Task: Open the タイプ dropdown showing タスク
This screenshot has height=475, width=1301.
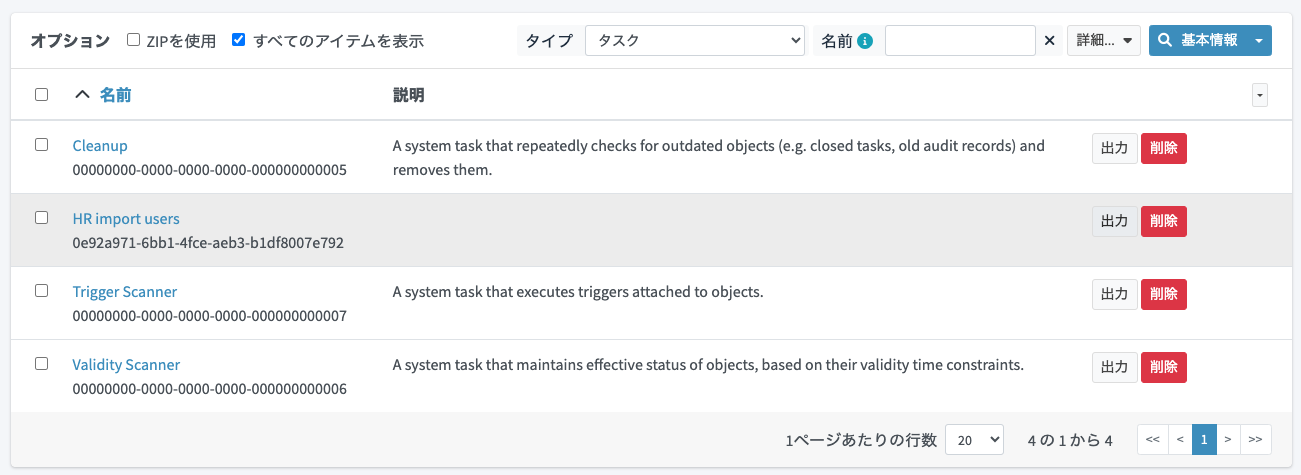Action: (x=695, y=41)
